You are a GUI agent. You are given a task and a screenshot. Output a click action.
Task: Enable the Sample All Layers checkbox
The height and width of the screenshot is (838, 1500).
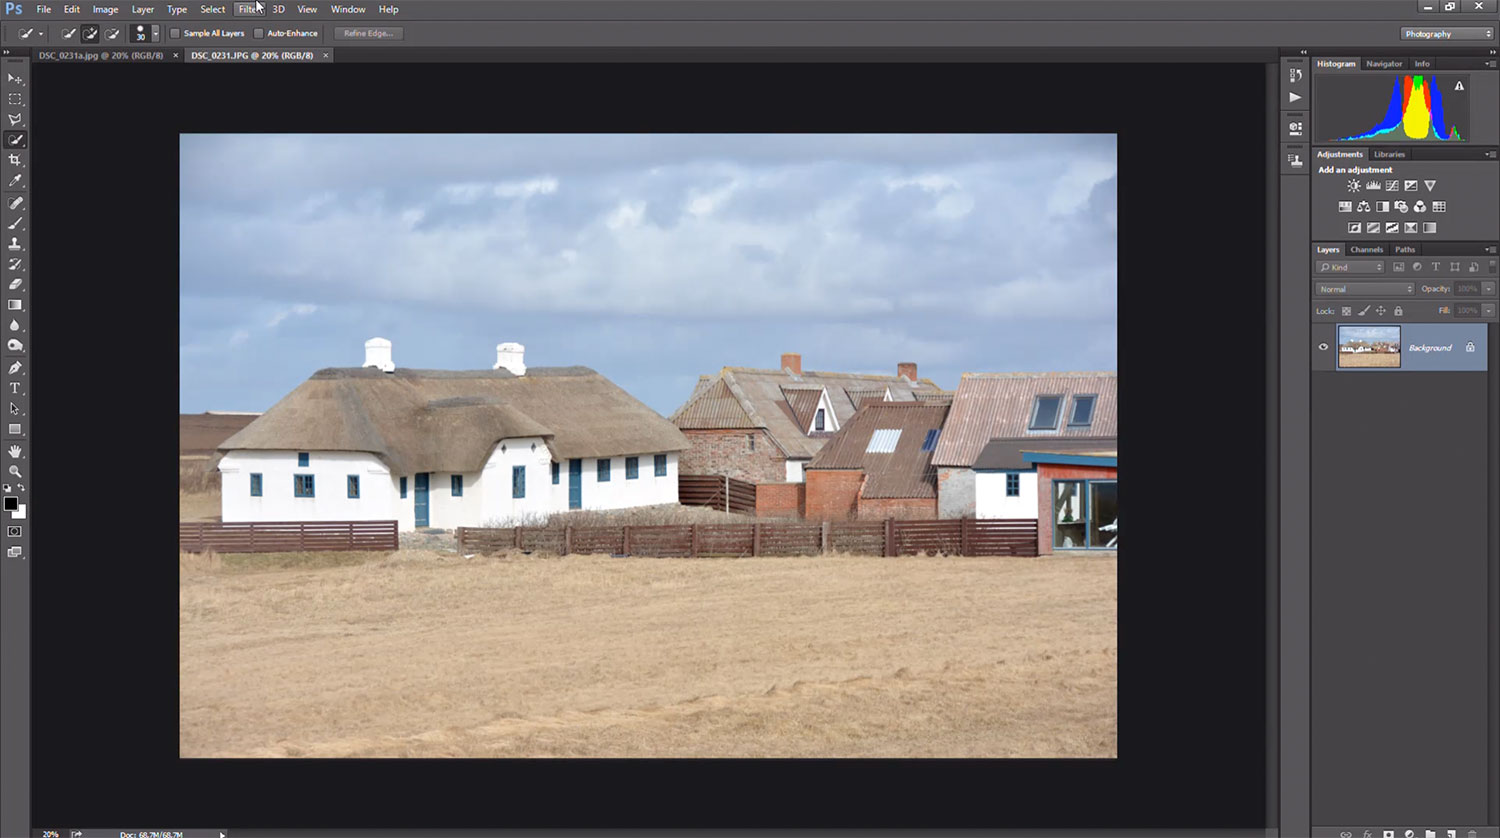(175, 33)
